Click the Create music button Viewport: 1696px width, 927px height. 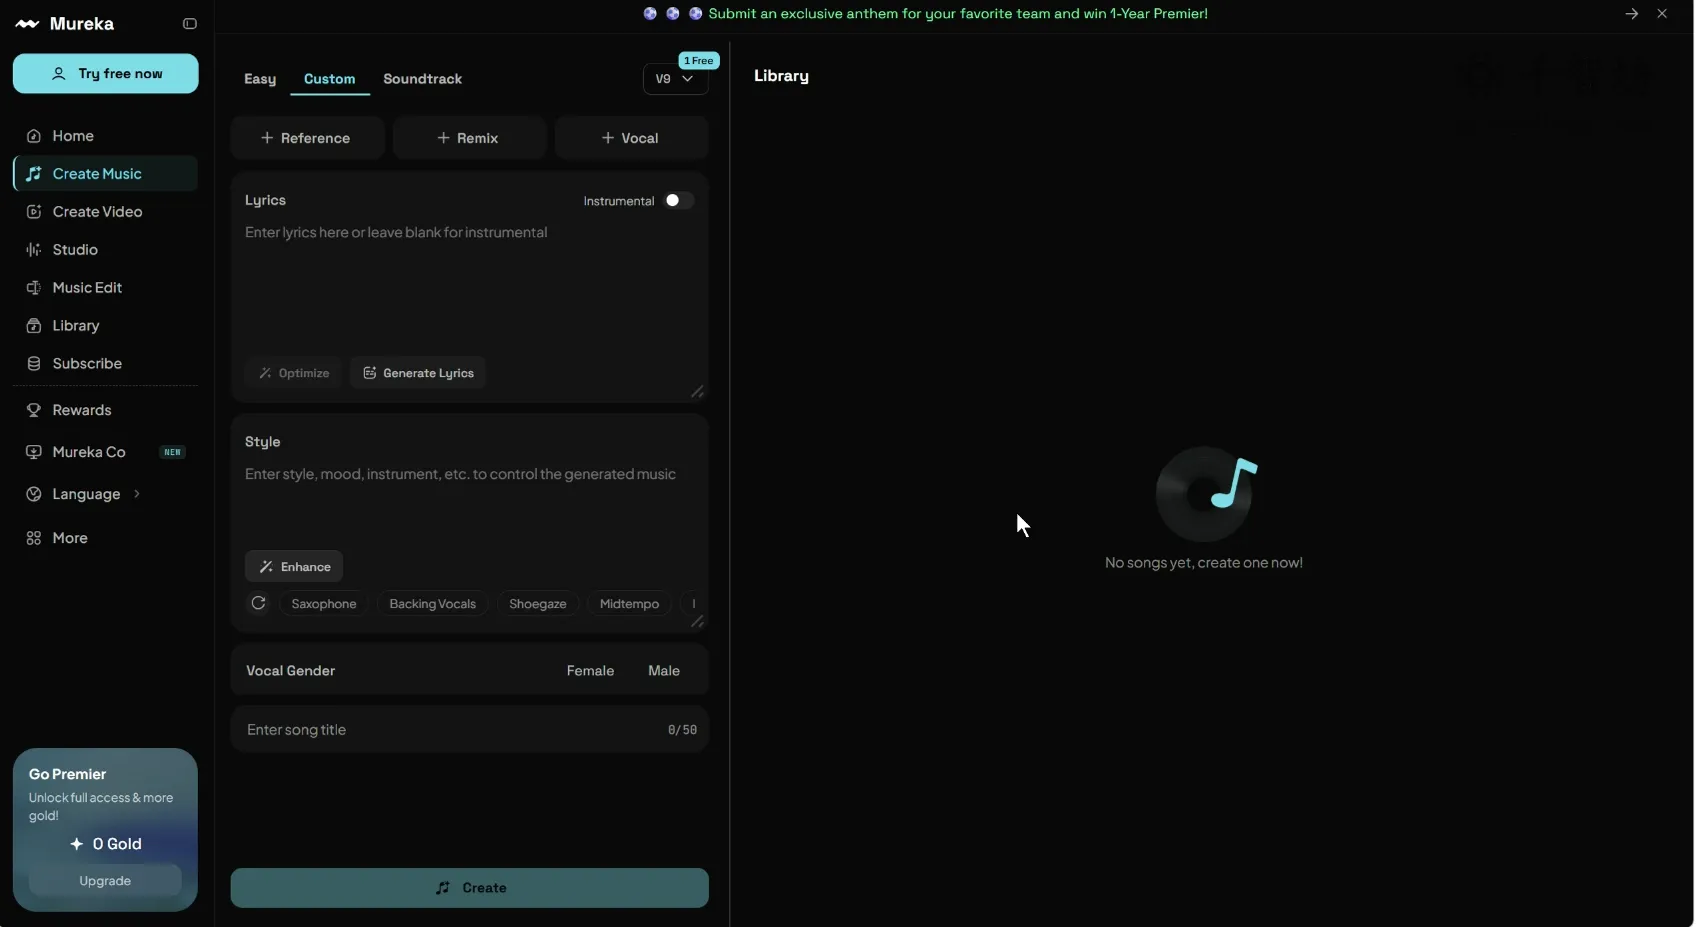click(x=470, y=888)
